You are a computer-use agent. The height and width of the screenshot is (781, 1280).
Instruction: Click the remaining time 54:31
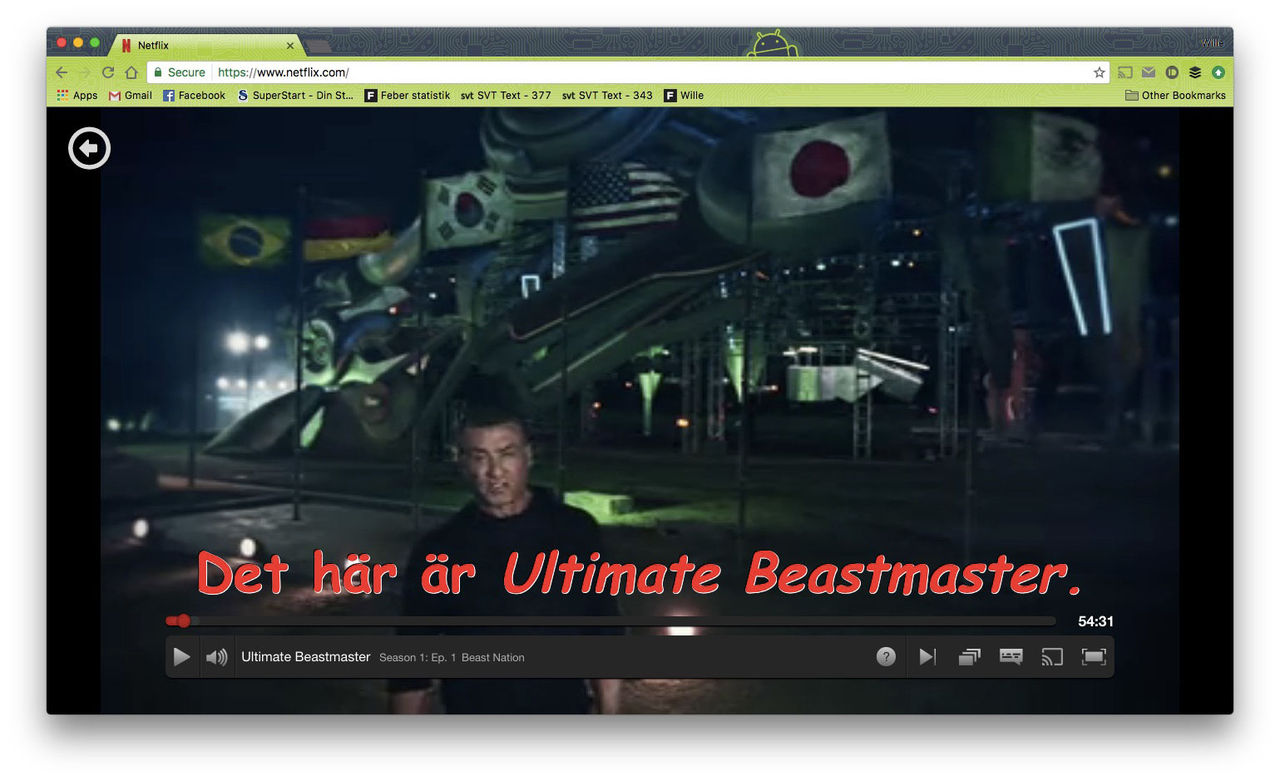[1095, 621]
